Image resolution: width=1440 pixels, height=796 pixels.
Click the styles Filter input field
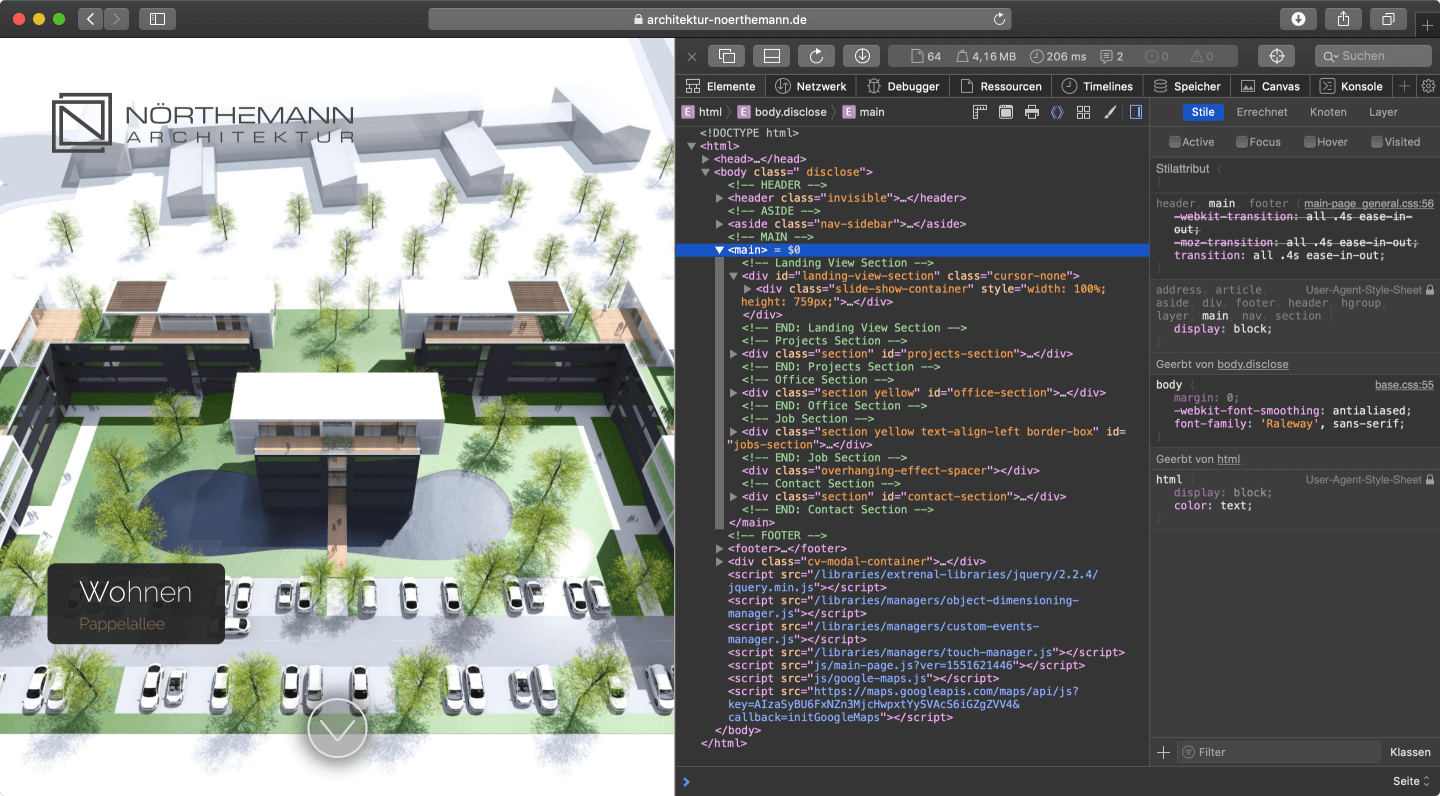pyautogui.click(x=1280, y=752)
